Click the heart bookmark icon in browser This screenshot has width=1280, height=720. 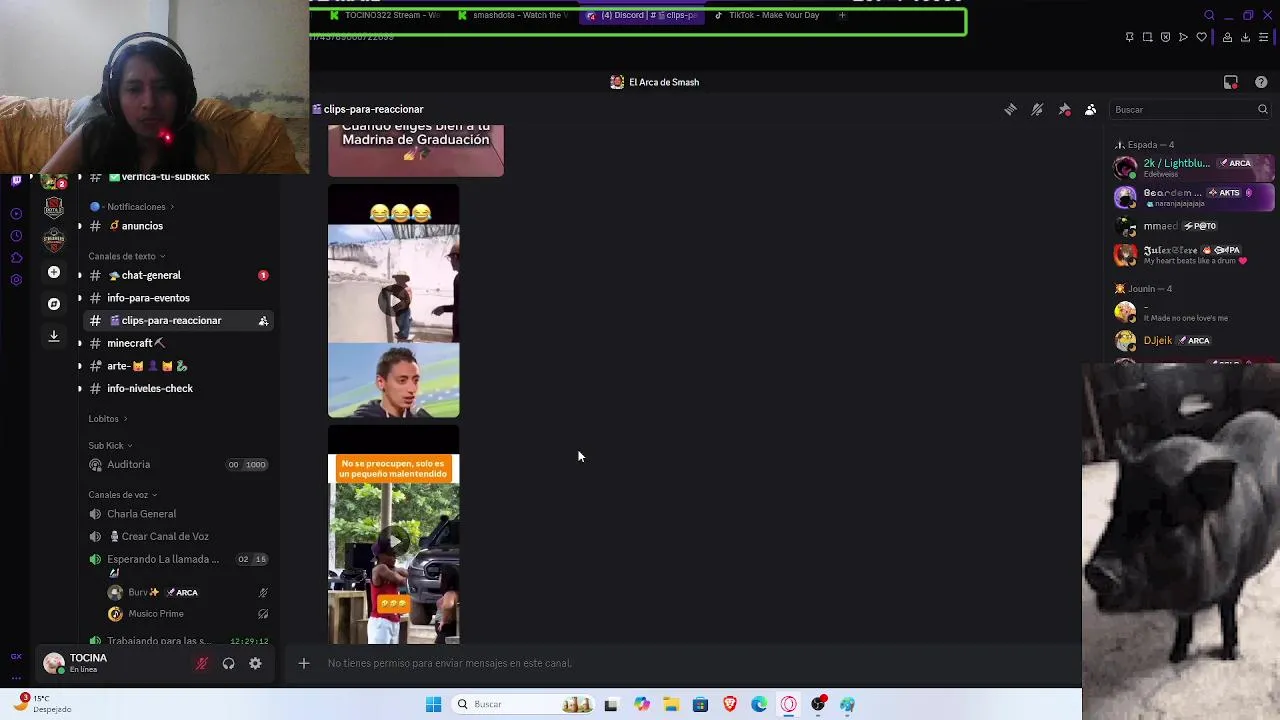1201,37
